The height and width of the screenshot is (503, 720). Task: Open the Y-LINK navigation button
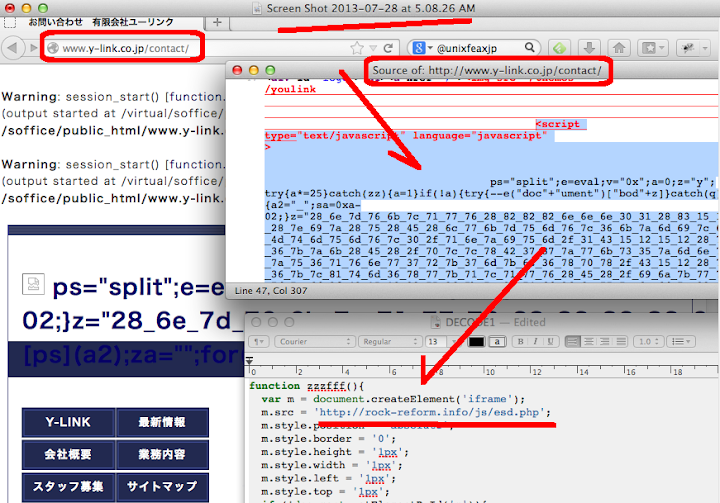coord(68,422)
